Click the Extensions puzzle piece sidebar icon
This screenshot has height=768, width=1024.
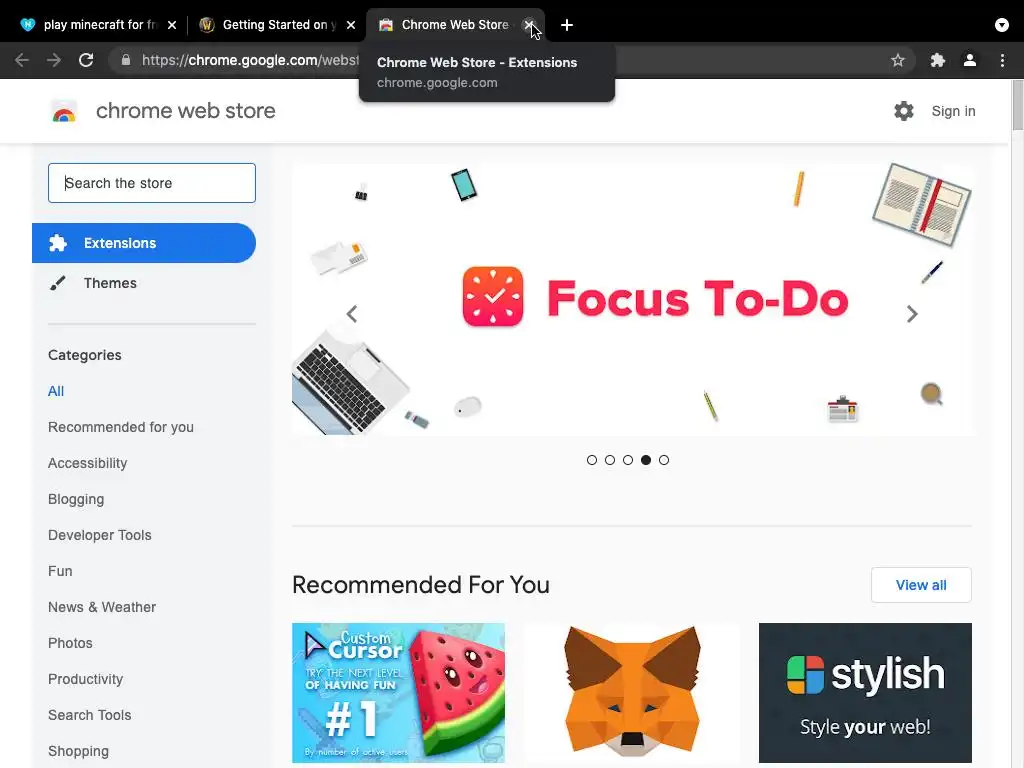pyautogui.click(x=57, y=243)
